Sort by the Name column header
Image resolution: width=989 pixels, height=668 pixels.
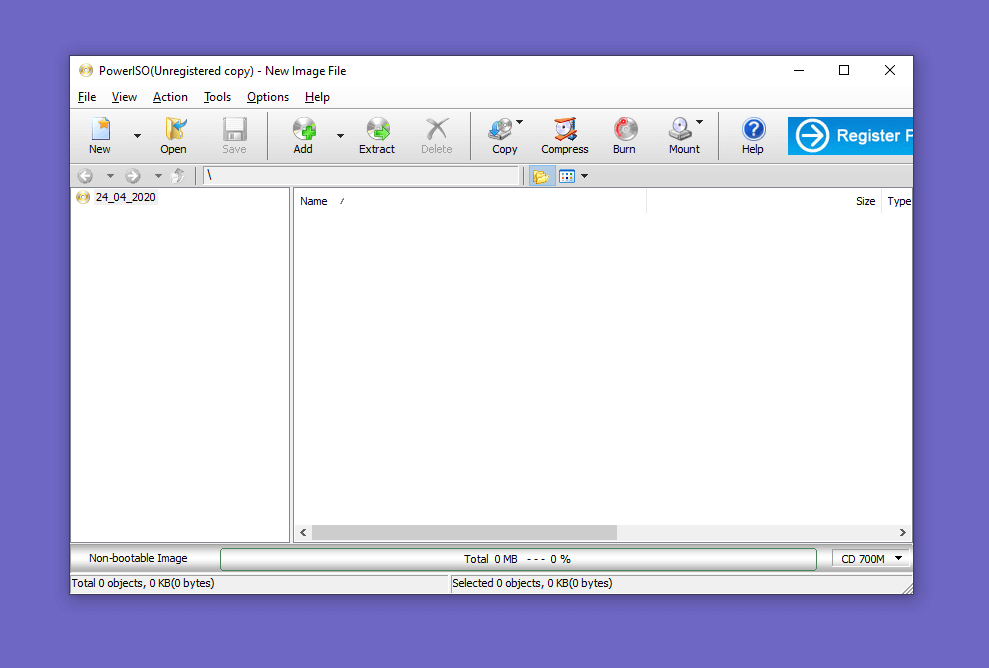pos(470,201)
